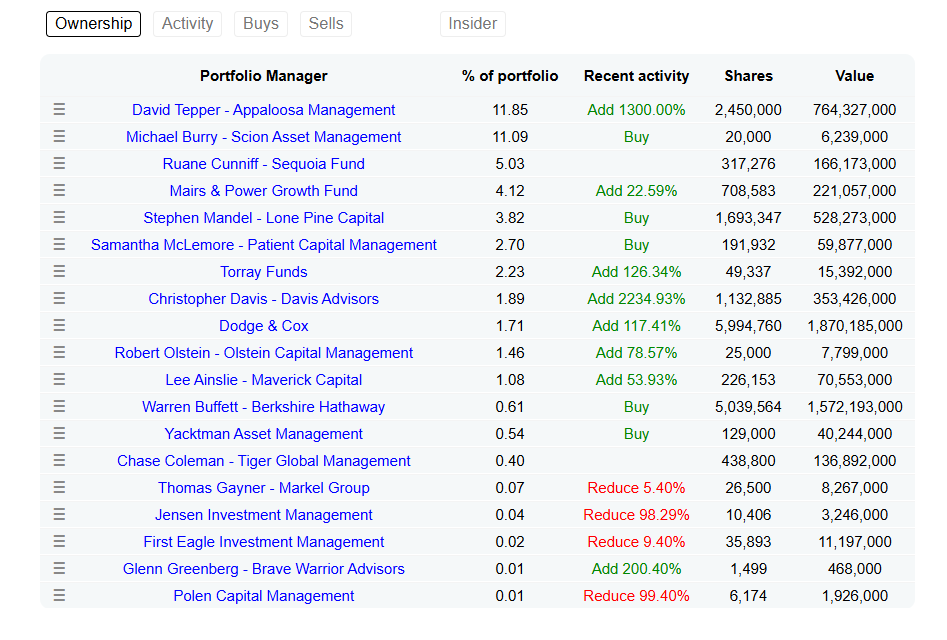Open Stephen Mandel - Lone Pine Capital link
947x640 pixels.
tap(263, 218)
